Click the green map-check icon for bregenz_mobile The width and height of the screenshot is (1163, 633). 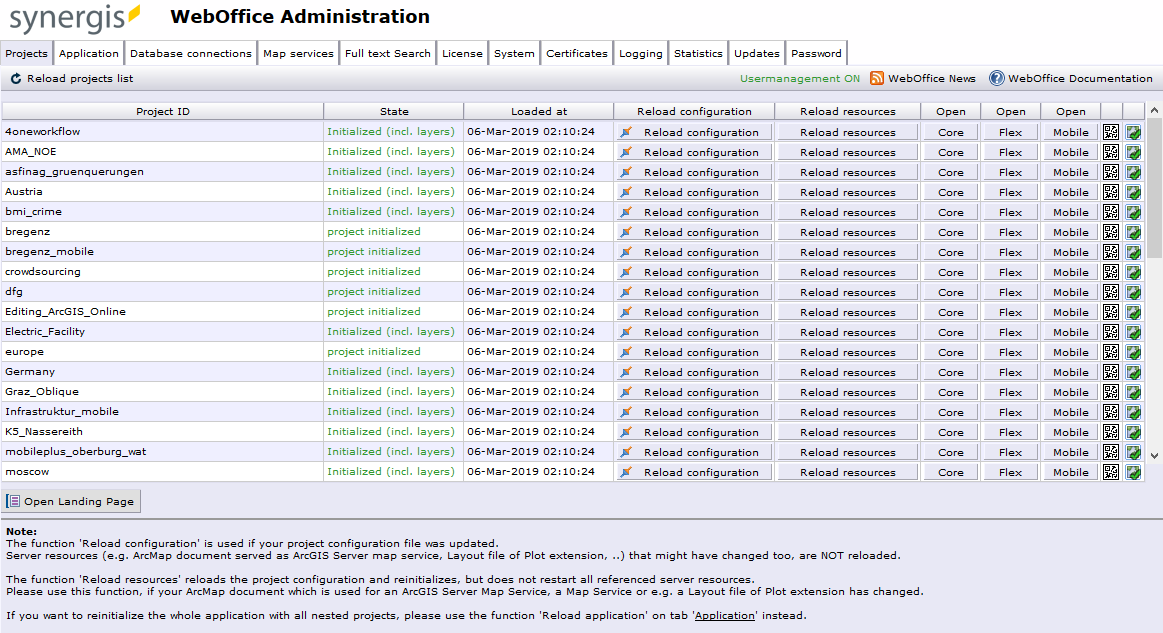click(1133, 251)
